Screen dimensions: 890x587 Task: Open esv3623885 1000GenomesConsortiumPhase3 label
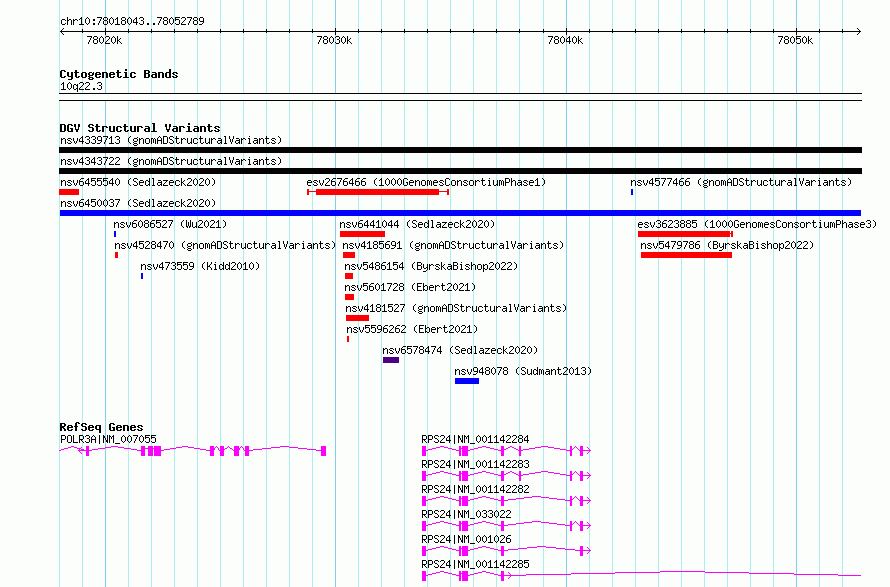757,224
